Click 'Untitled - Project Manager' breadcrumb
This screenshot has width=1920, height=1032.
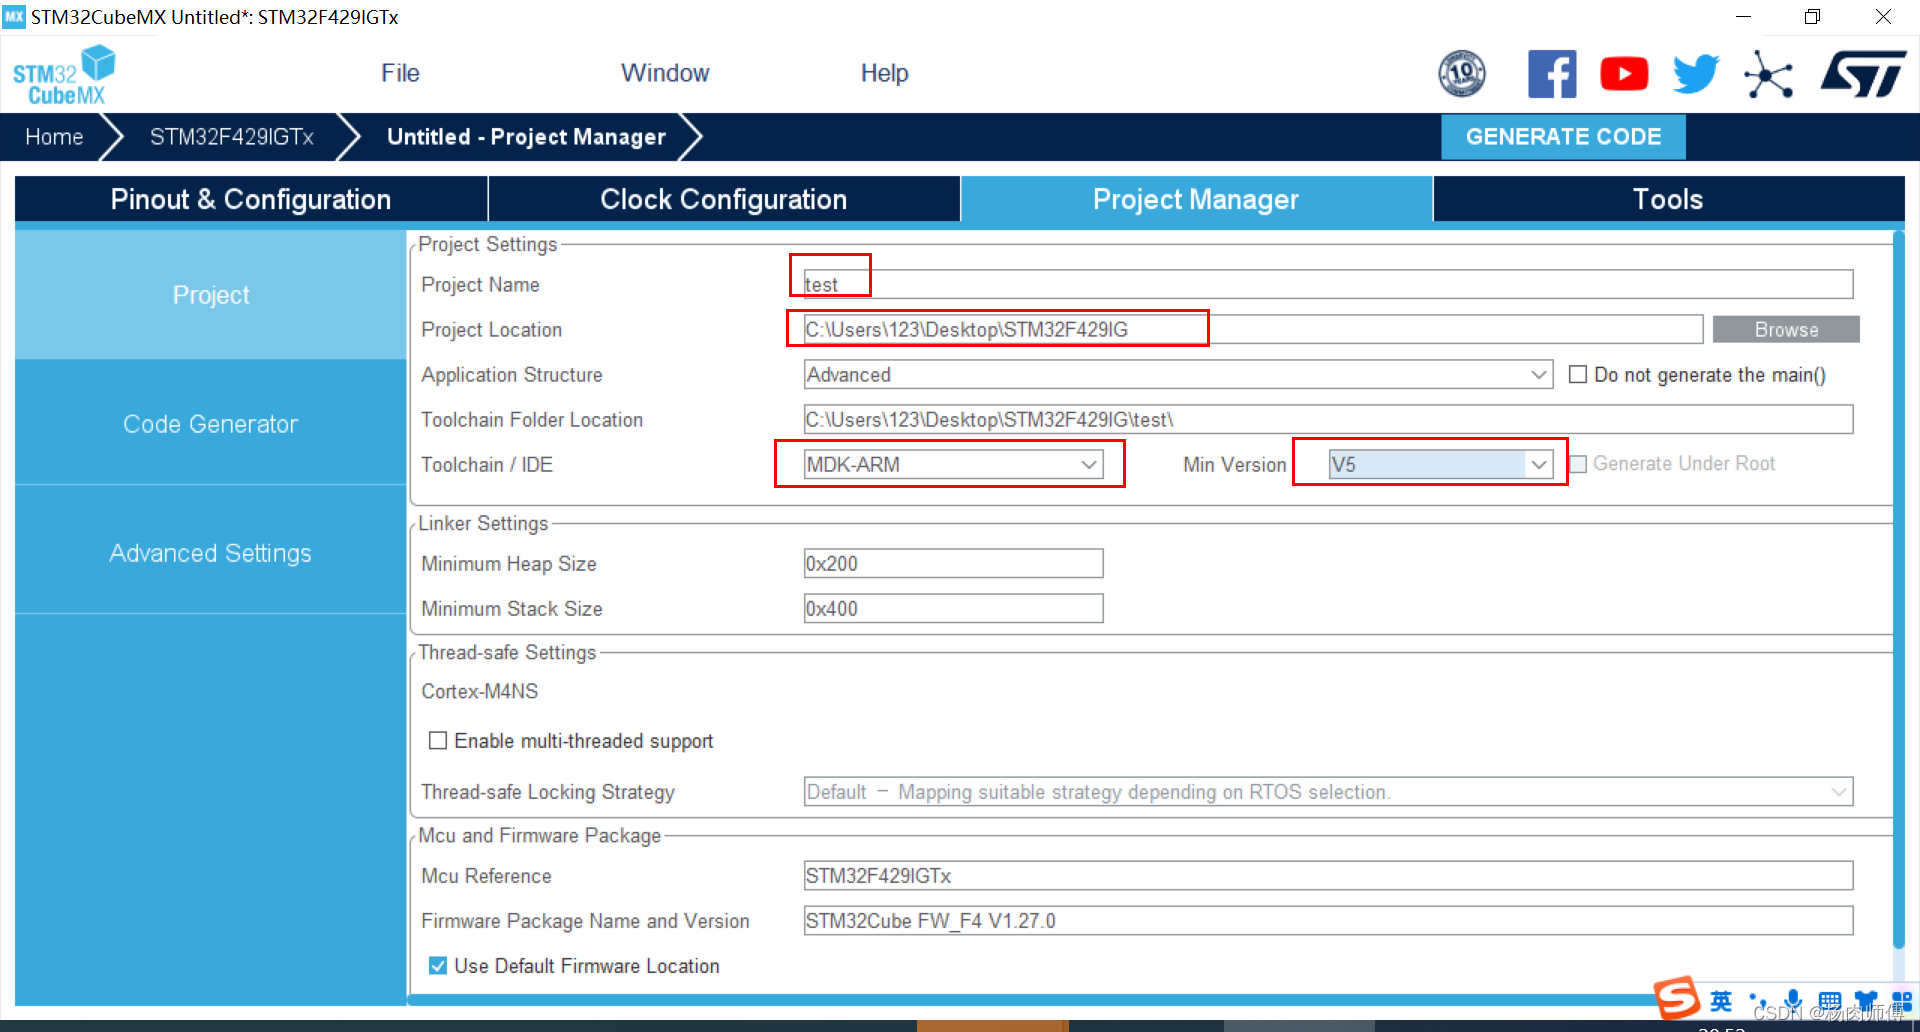pos(526,137)
